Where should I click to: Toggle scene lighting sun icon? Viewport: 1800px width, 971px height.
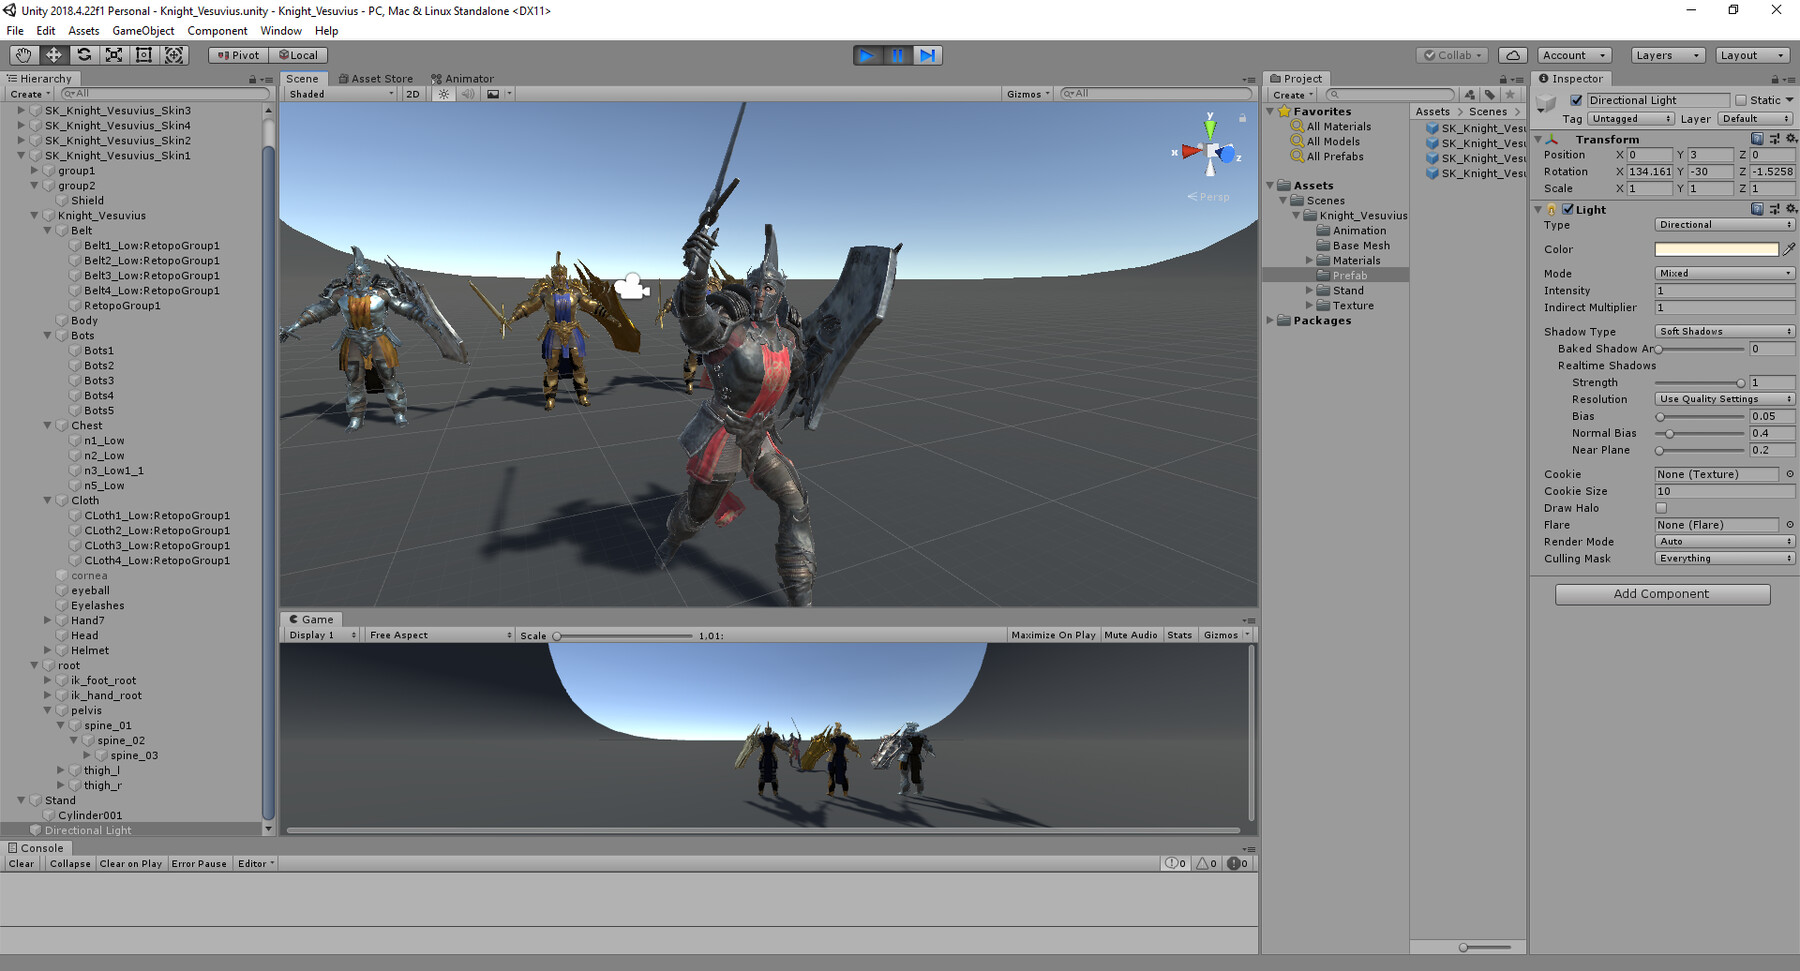click(x=444, y=94)
